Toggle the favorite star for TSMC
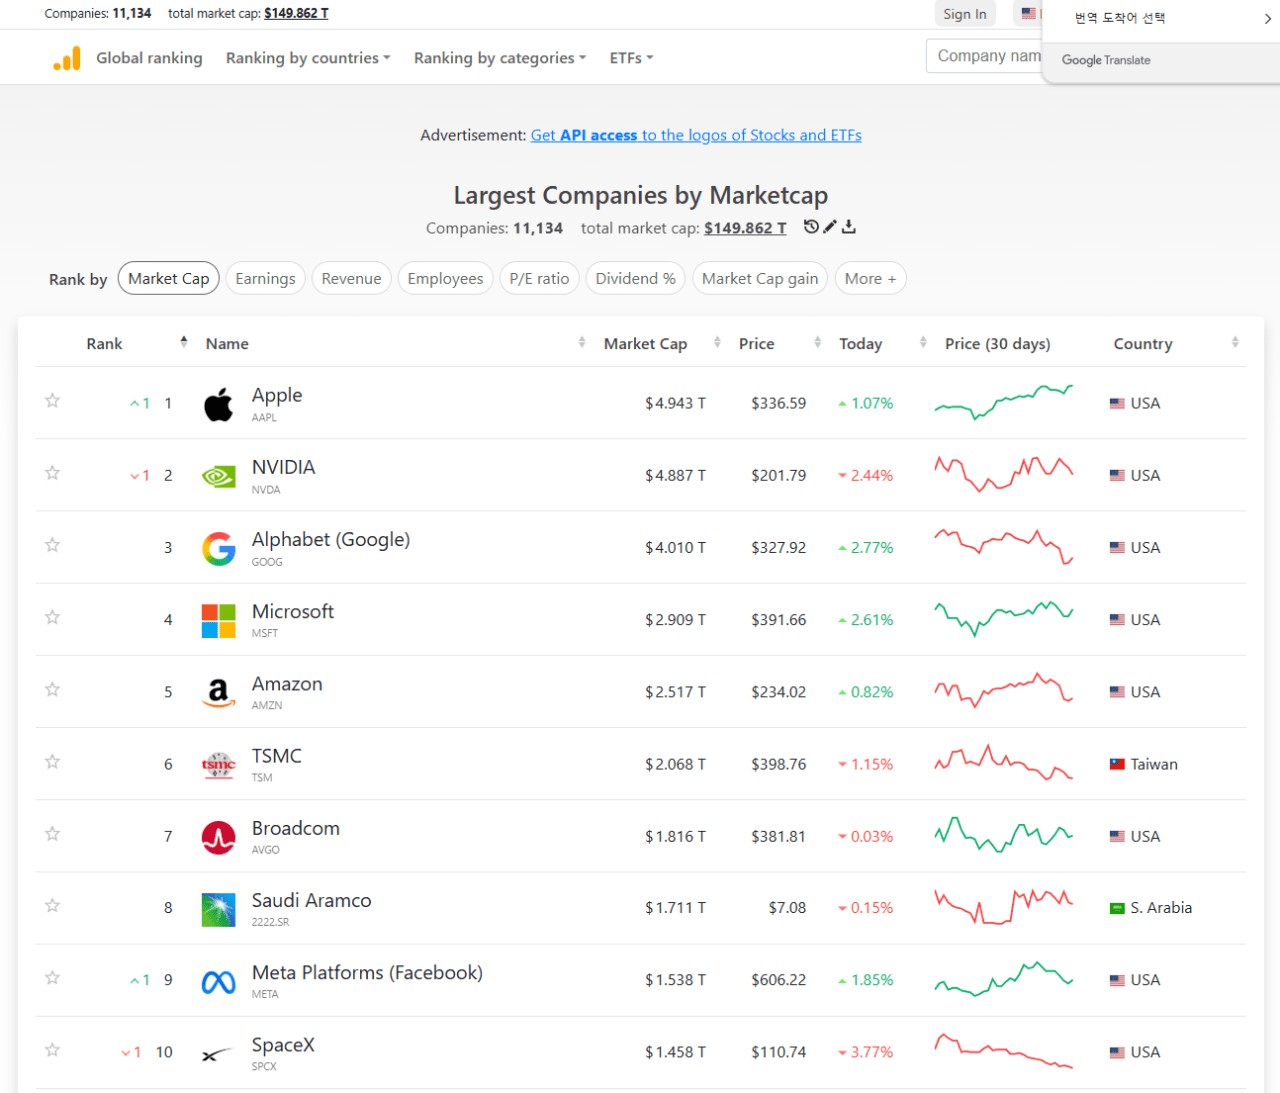 (53, 762)
